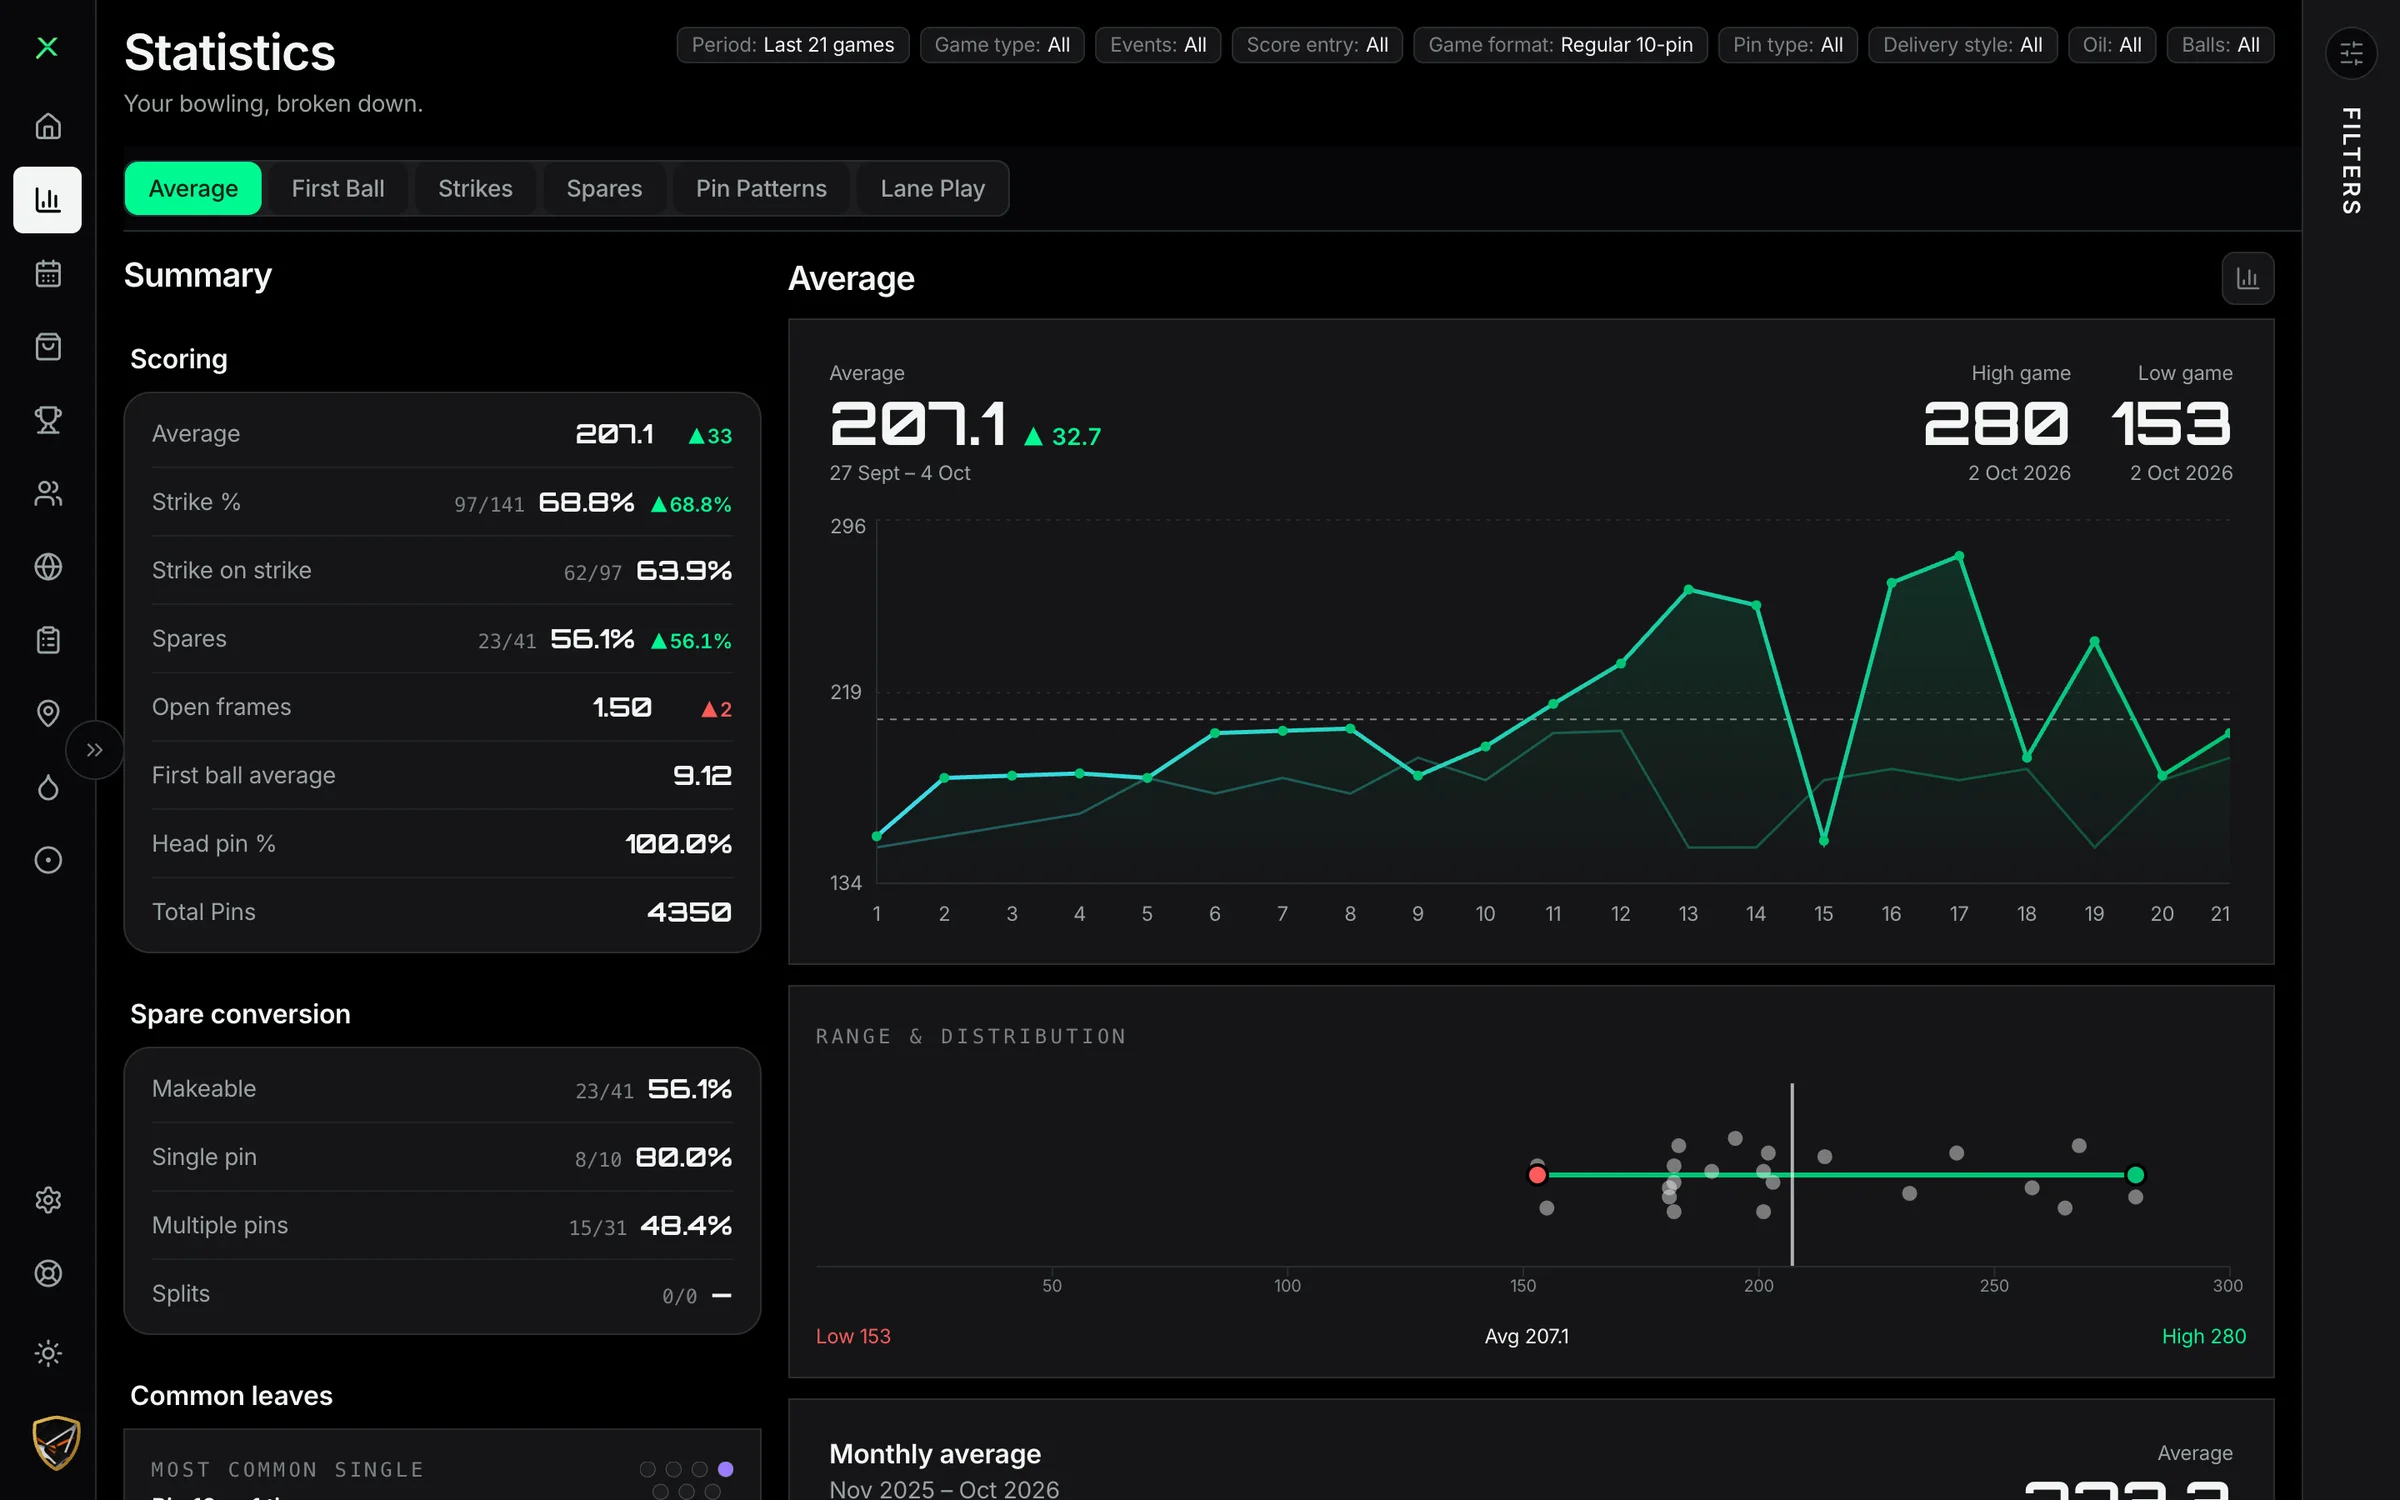Click the shield badge icon at sidebar bottom
This screenshot has width=2400, height=1500.
pyautogui.click(x=56, y=1442)
